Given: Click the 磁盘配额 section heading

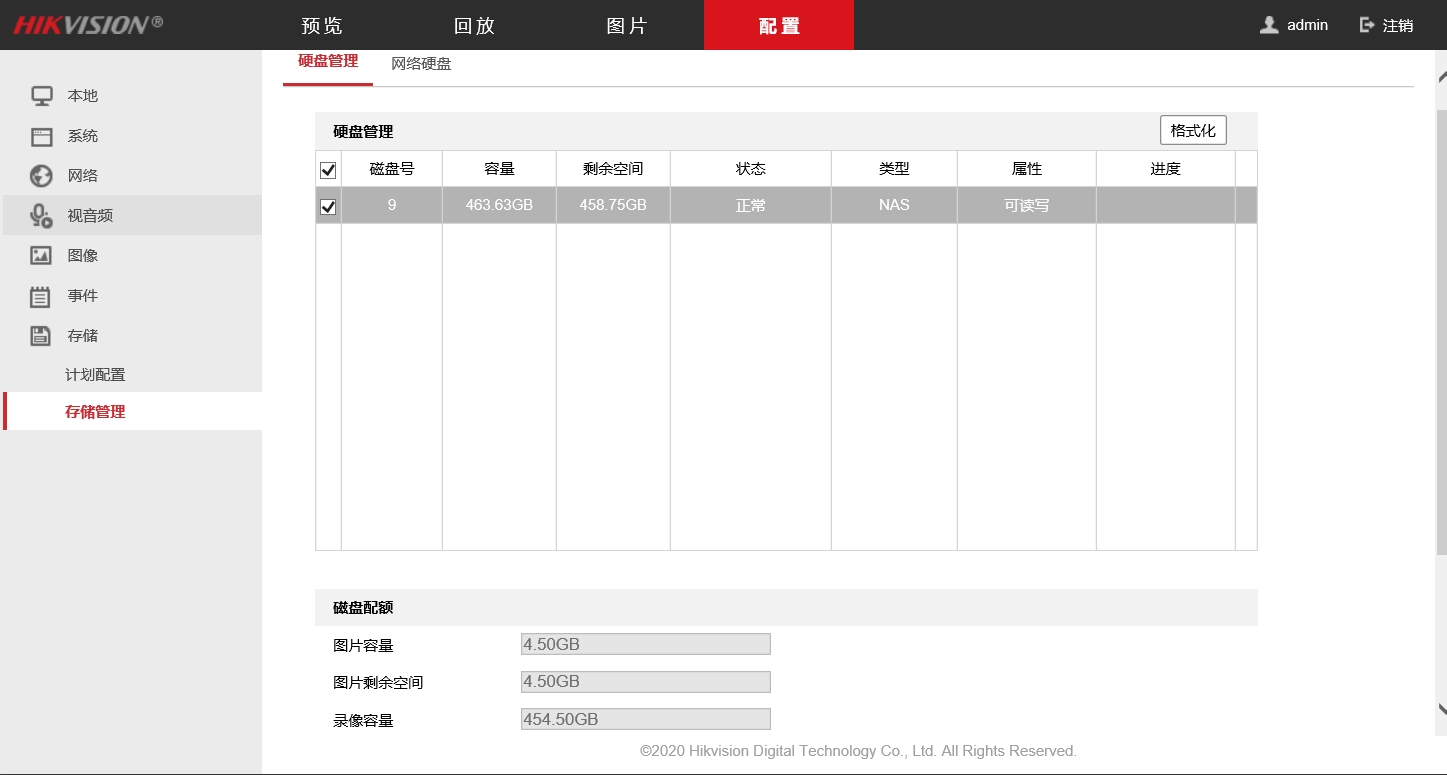Looking at the screenshot, I should point(363,608).
